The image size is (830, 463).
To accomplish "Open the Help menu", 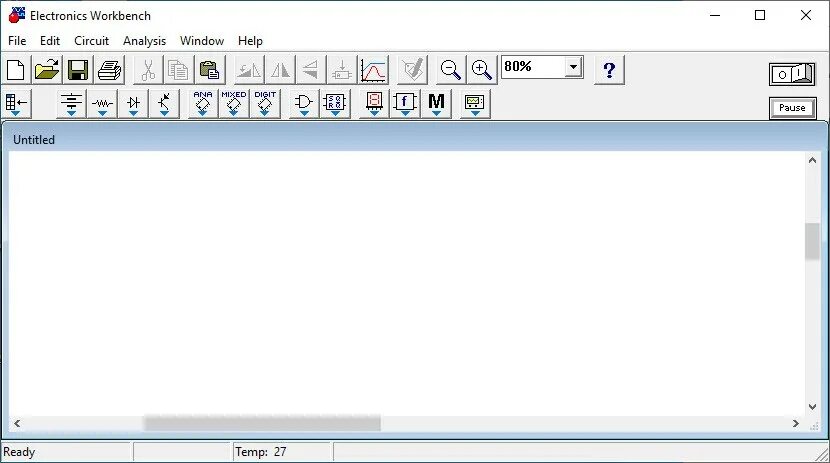I will pyautogui.click(x=250, y=41).
